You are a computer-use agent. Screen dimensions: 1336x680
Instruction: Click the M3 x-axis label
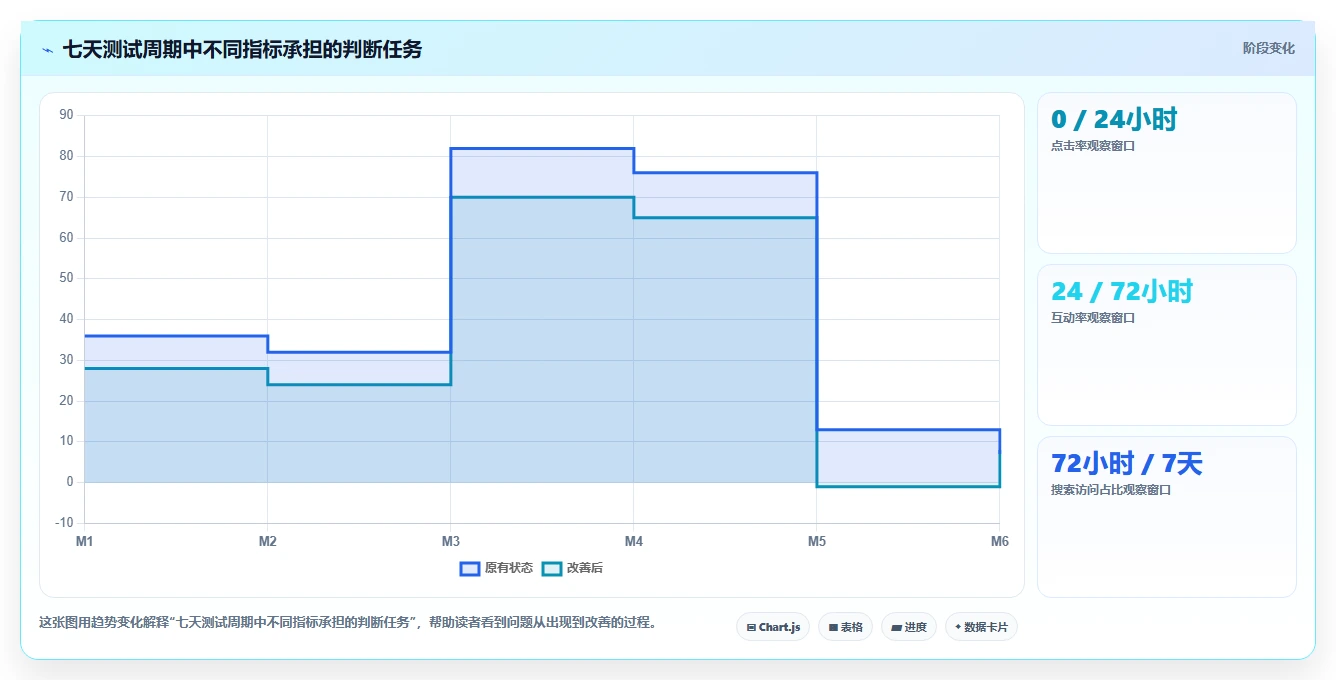click(x=451, y=541)
